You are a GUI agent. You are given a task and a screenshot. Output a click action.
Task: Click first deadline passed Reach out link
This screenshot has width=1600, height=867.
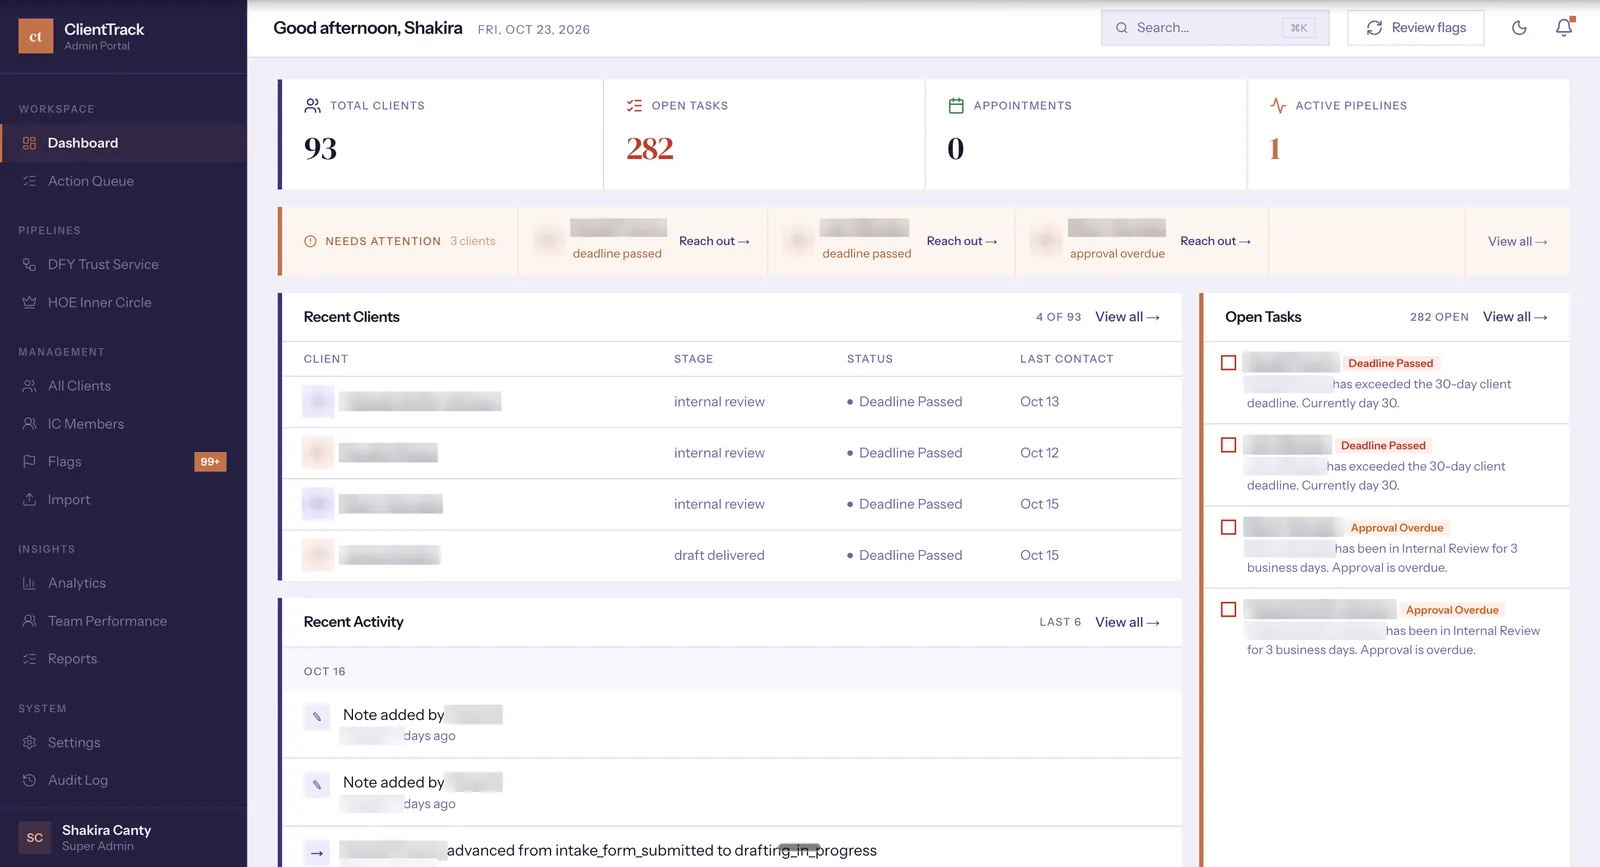click(x=714, y=241)
